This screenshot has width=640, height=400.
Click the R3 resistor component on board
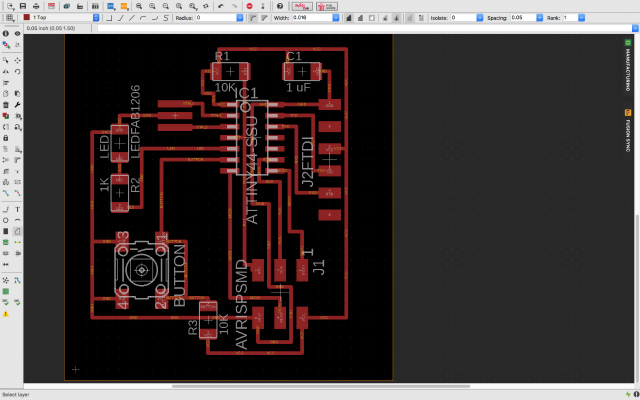[208, 320]
